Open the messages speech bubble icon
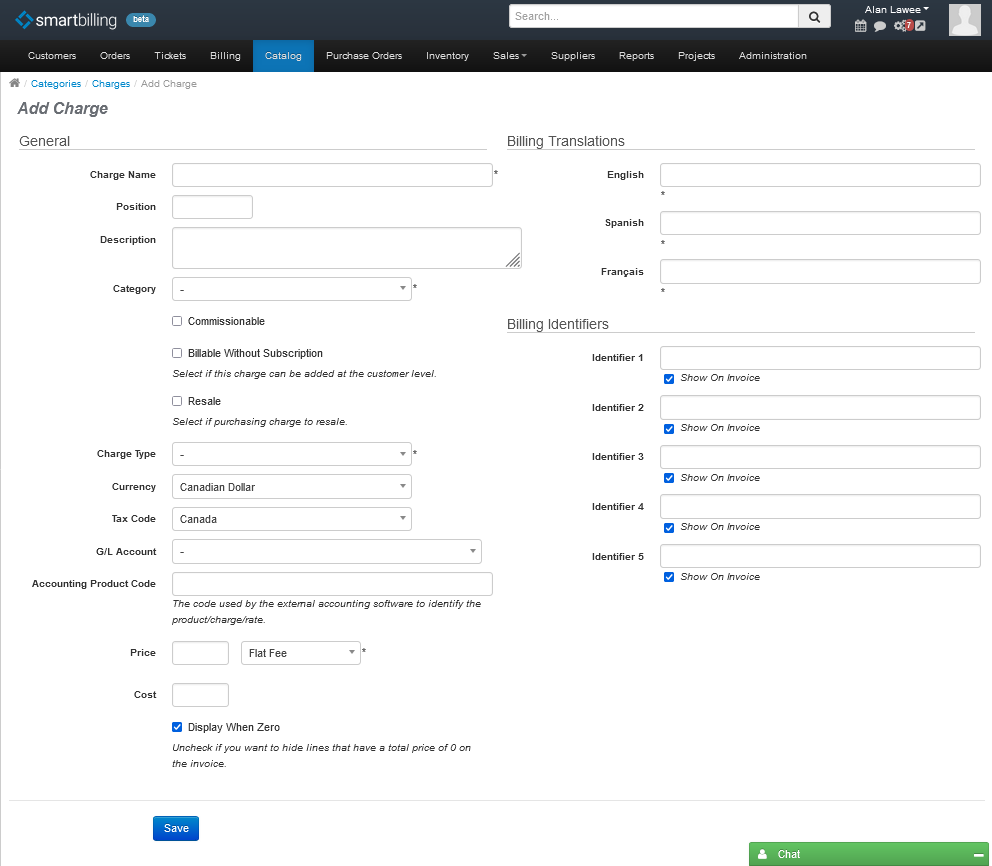Viewport: 992px width, 866px height. tap(879, 26)
